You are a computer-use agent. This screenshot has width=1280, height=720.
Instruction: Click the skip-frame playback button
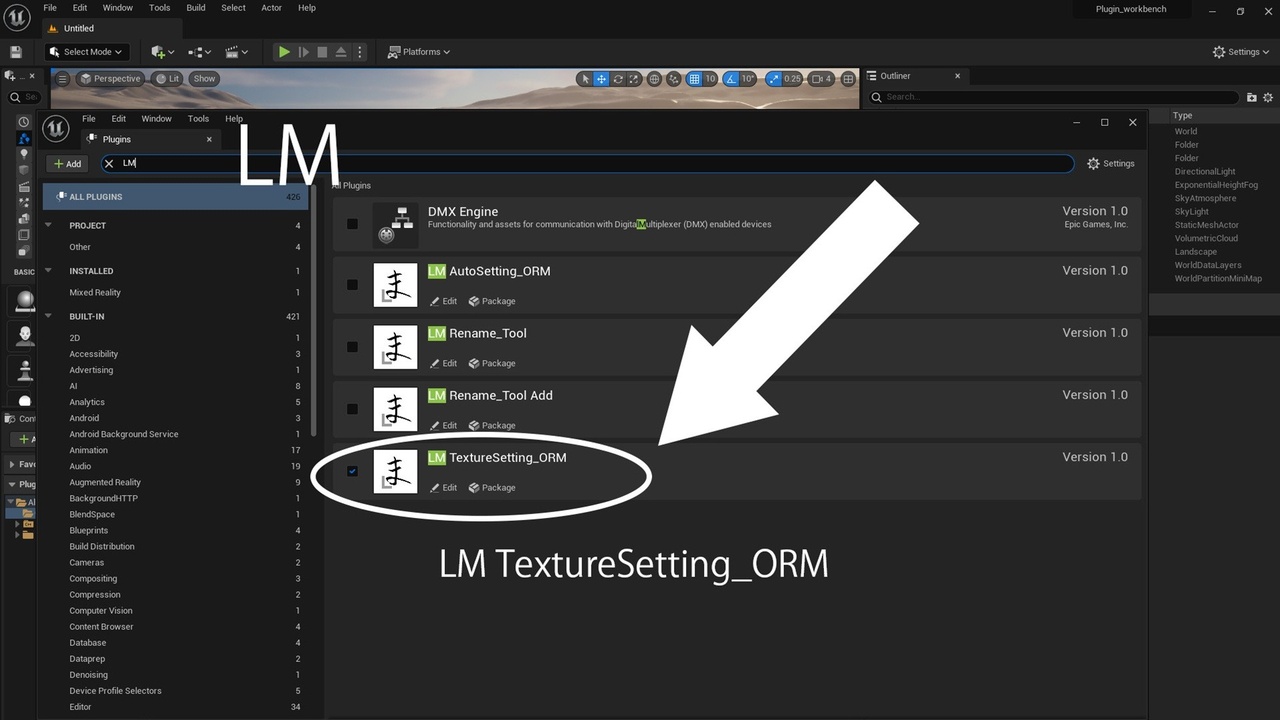coord(303,52)
